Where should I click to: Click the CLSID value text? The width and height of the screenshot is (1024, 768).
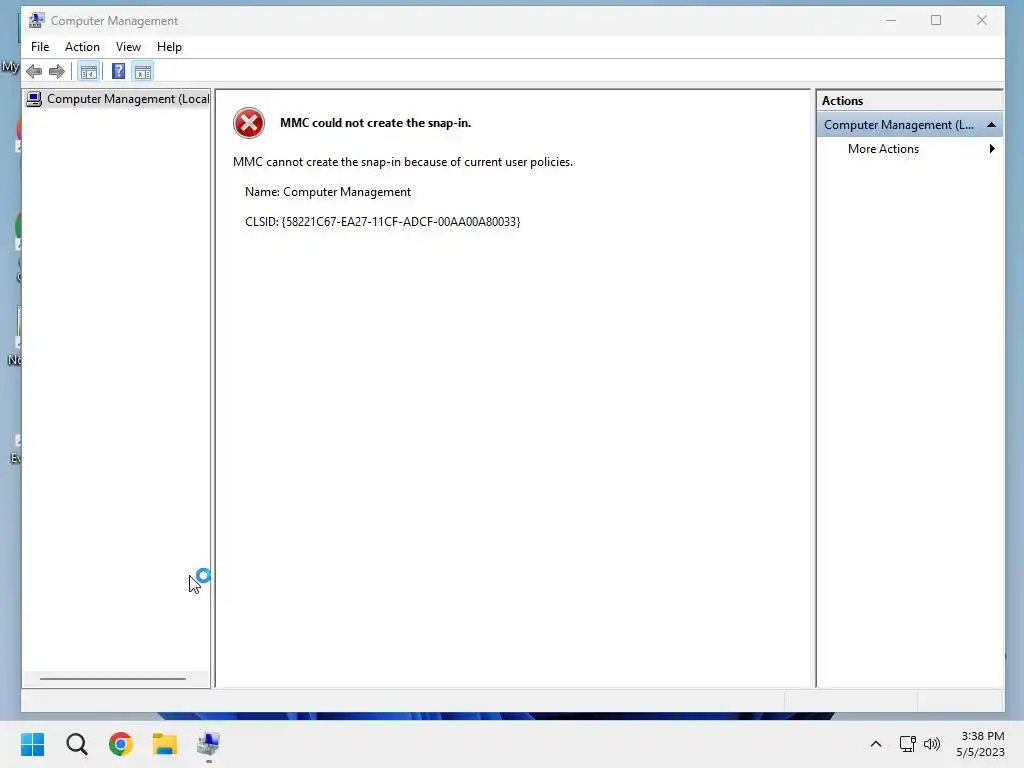coord(401,222)
